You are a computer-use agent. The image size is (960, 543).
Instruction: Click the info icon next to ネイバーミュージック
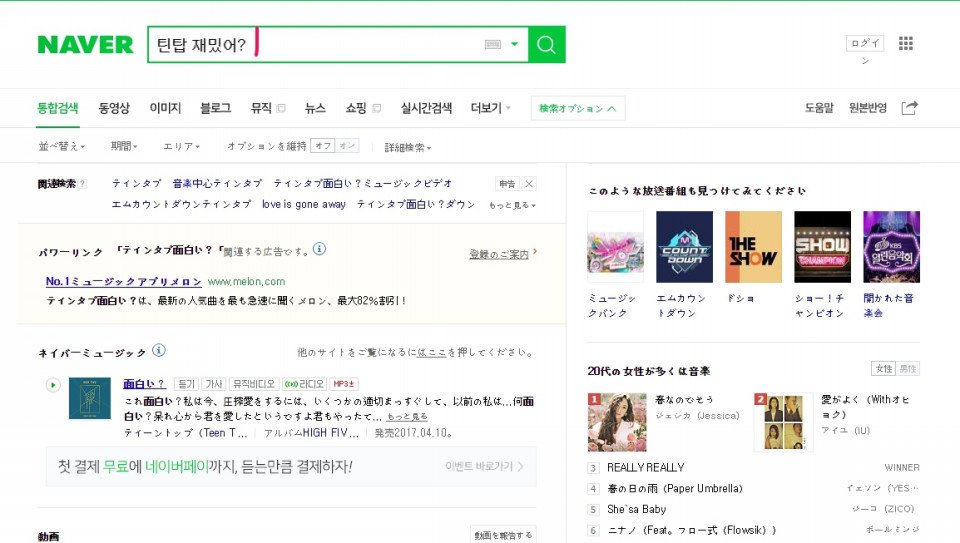click(x=159, y=351)
